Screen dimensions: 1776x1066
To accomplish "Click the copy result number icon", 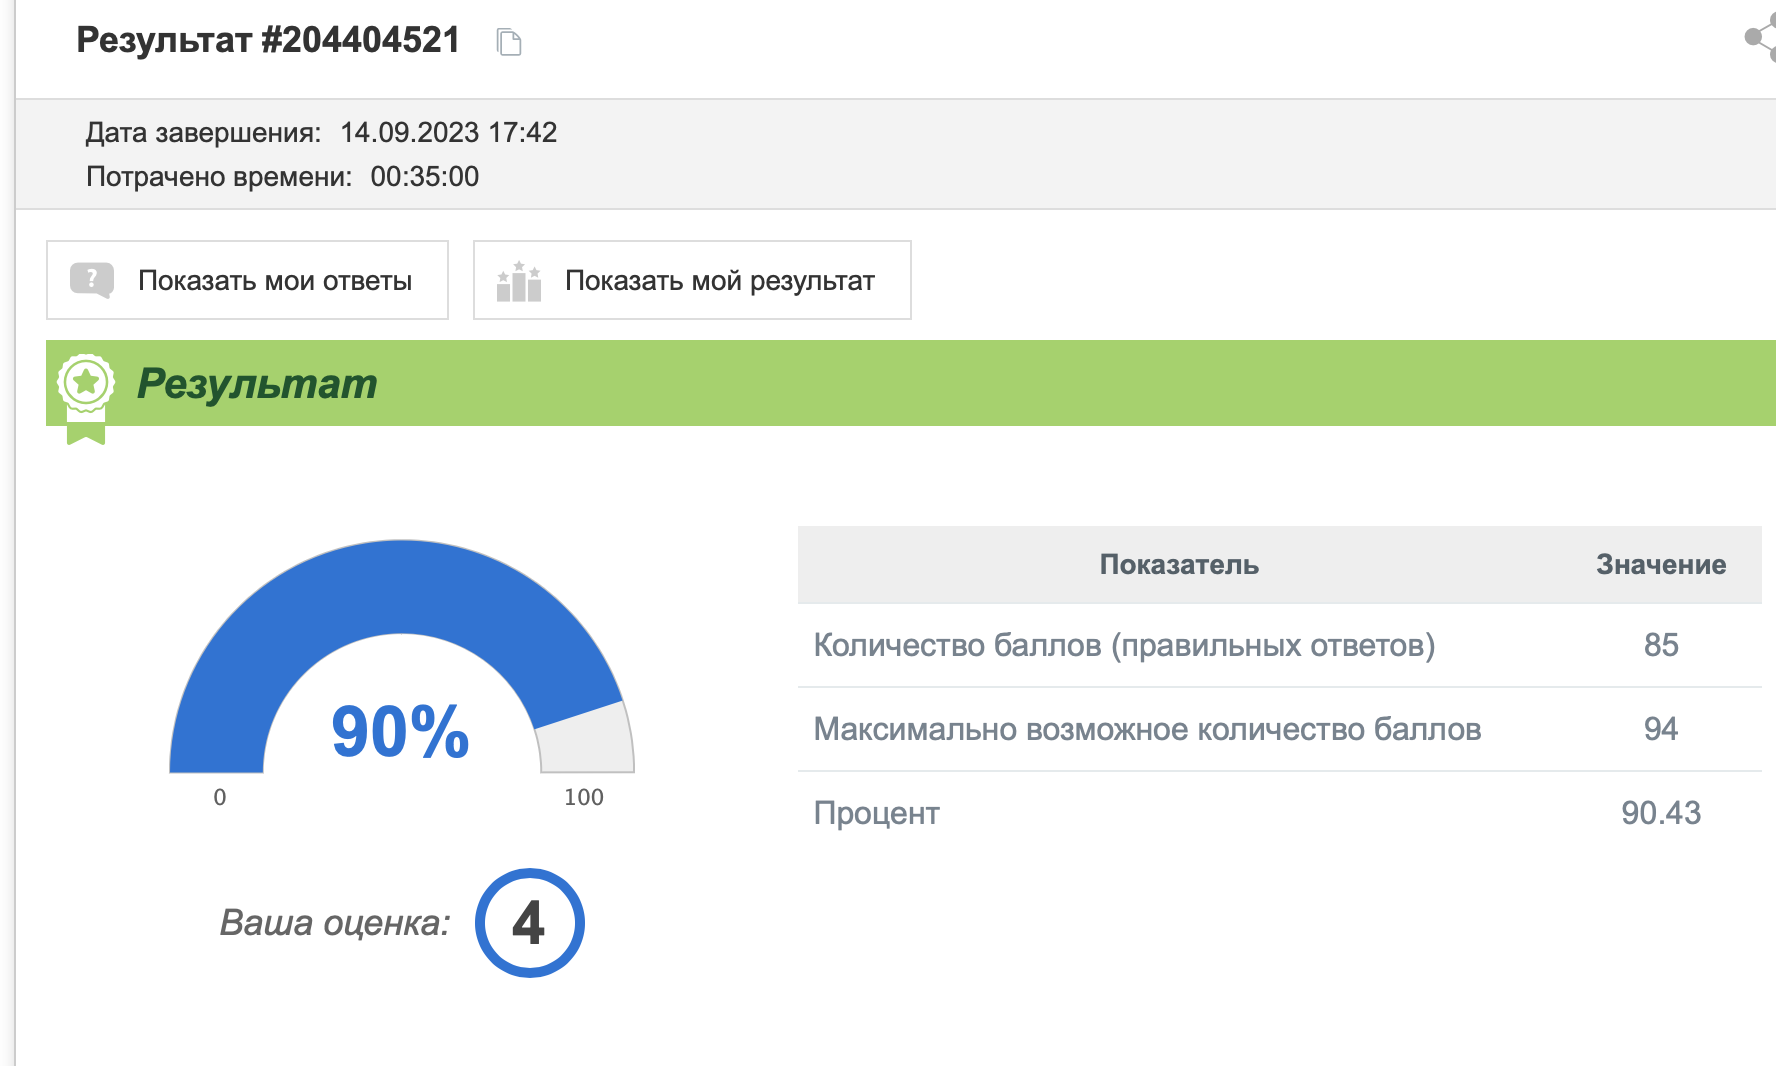I will (509, 42).
